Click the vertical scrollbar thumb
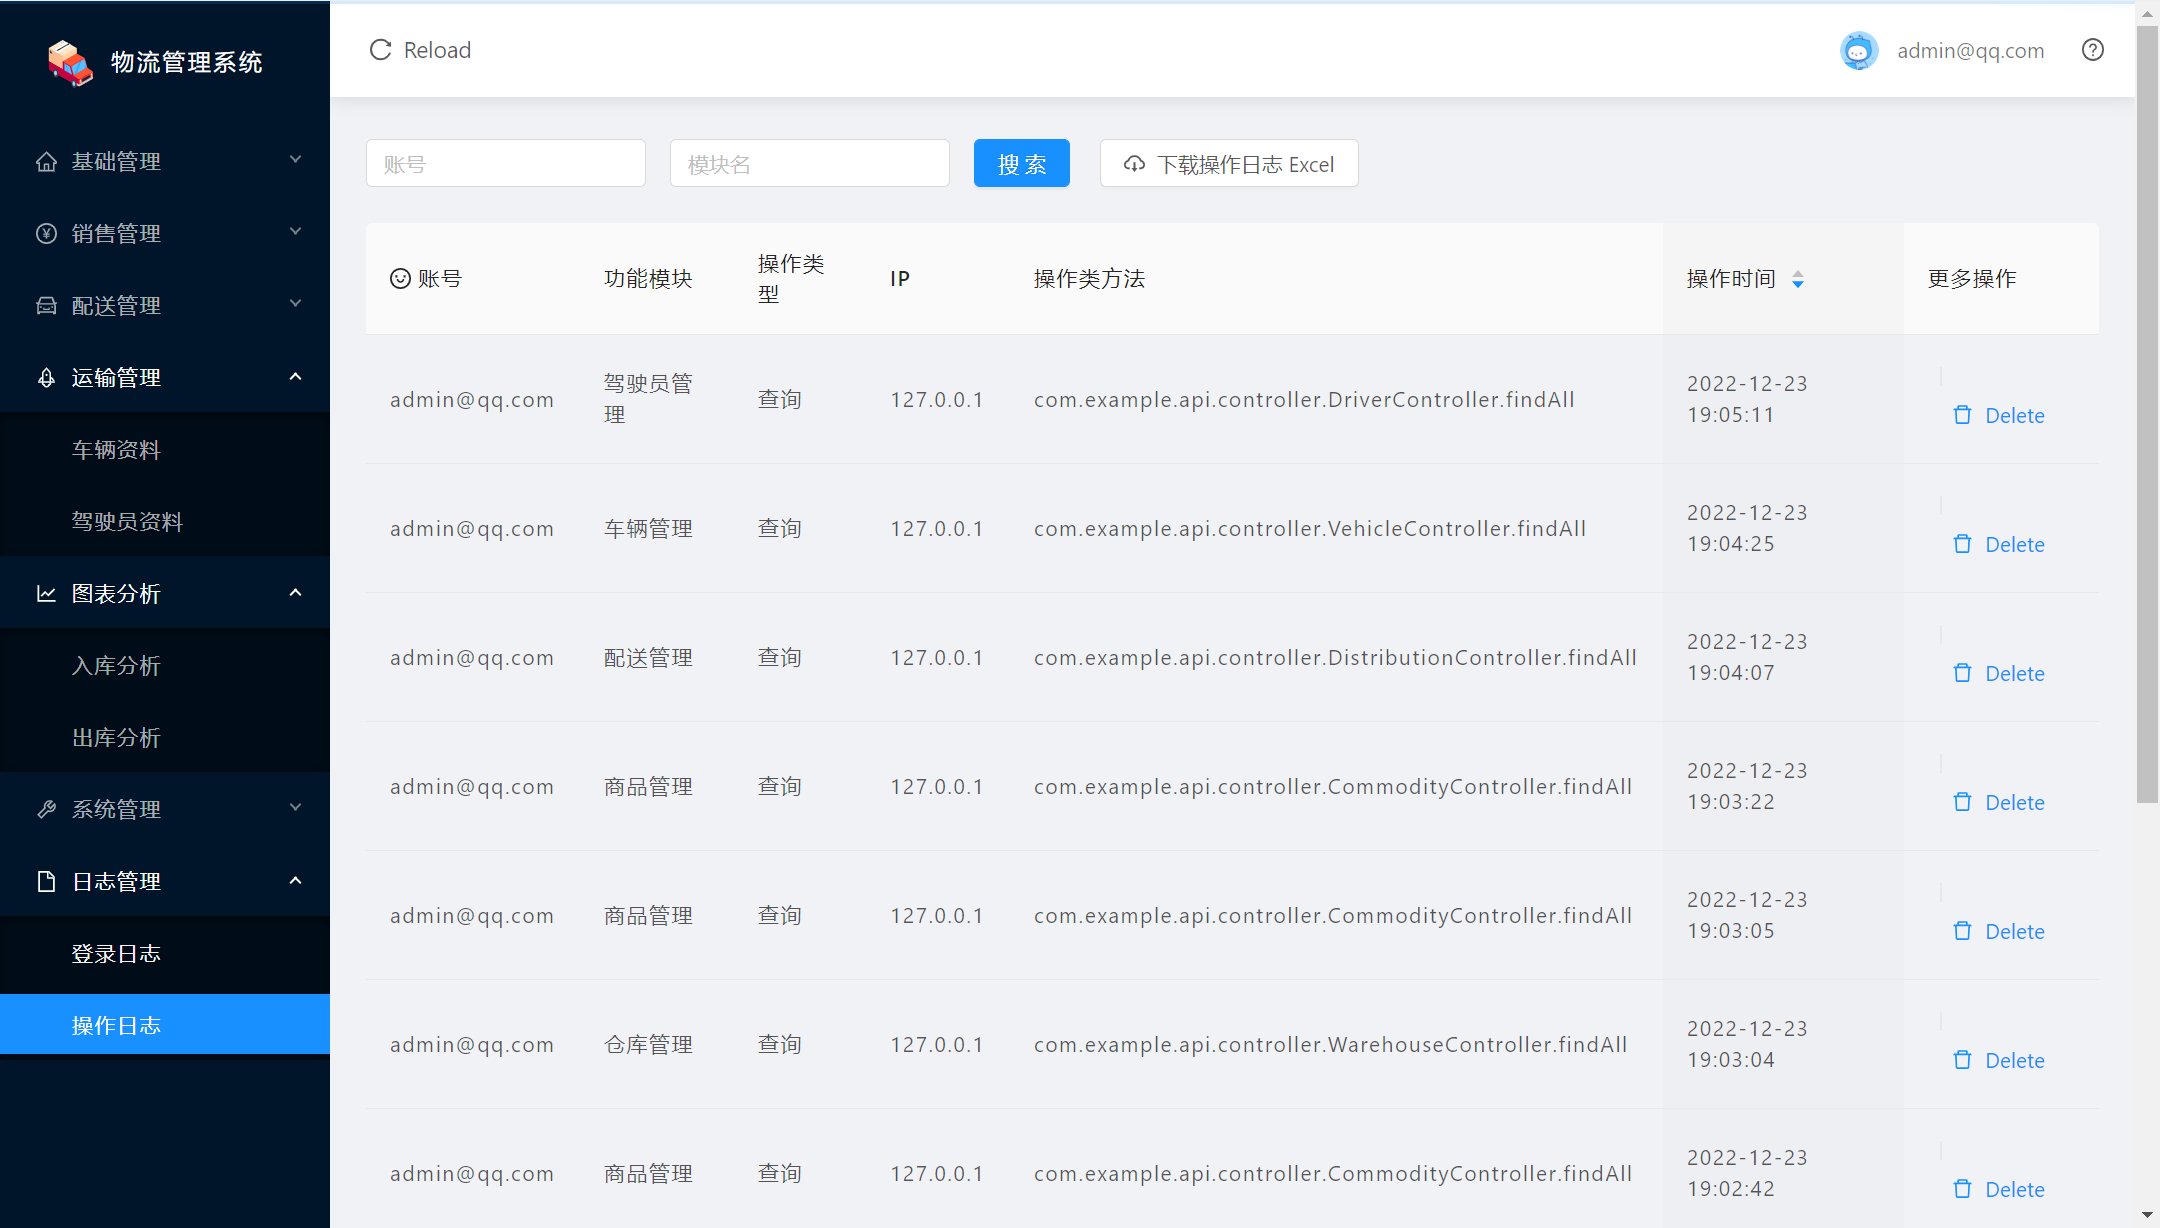The width and height of the screenshot is (2160, 1228). pyautogui.click(x=2147, y=414)
